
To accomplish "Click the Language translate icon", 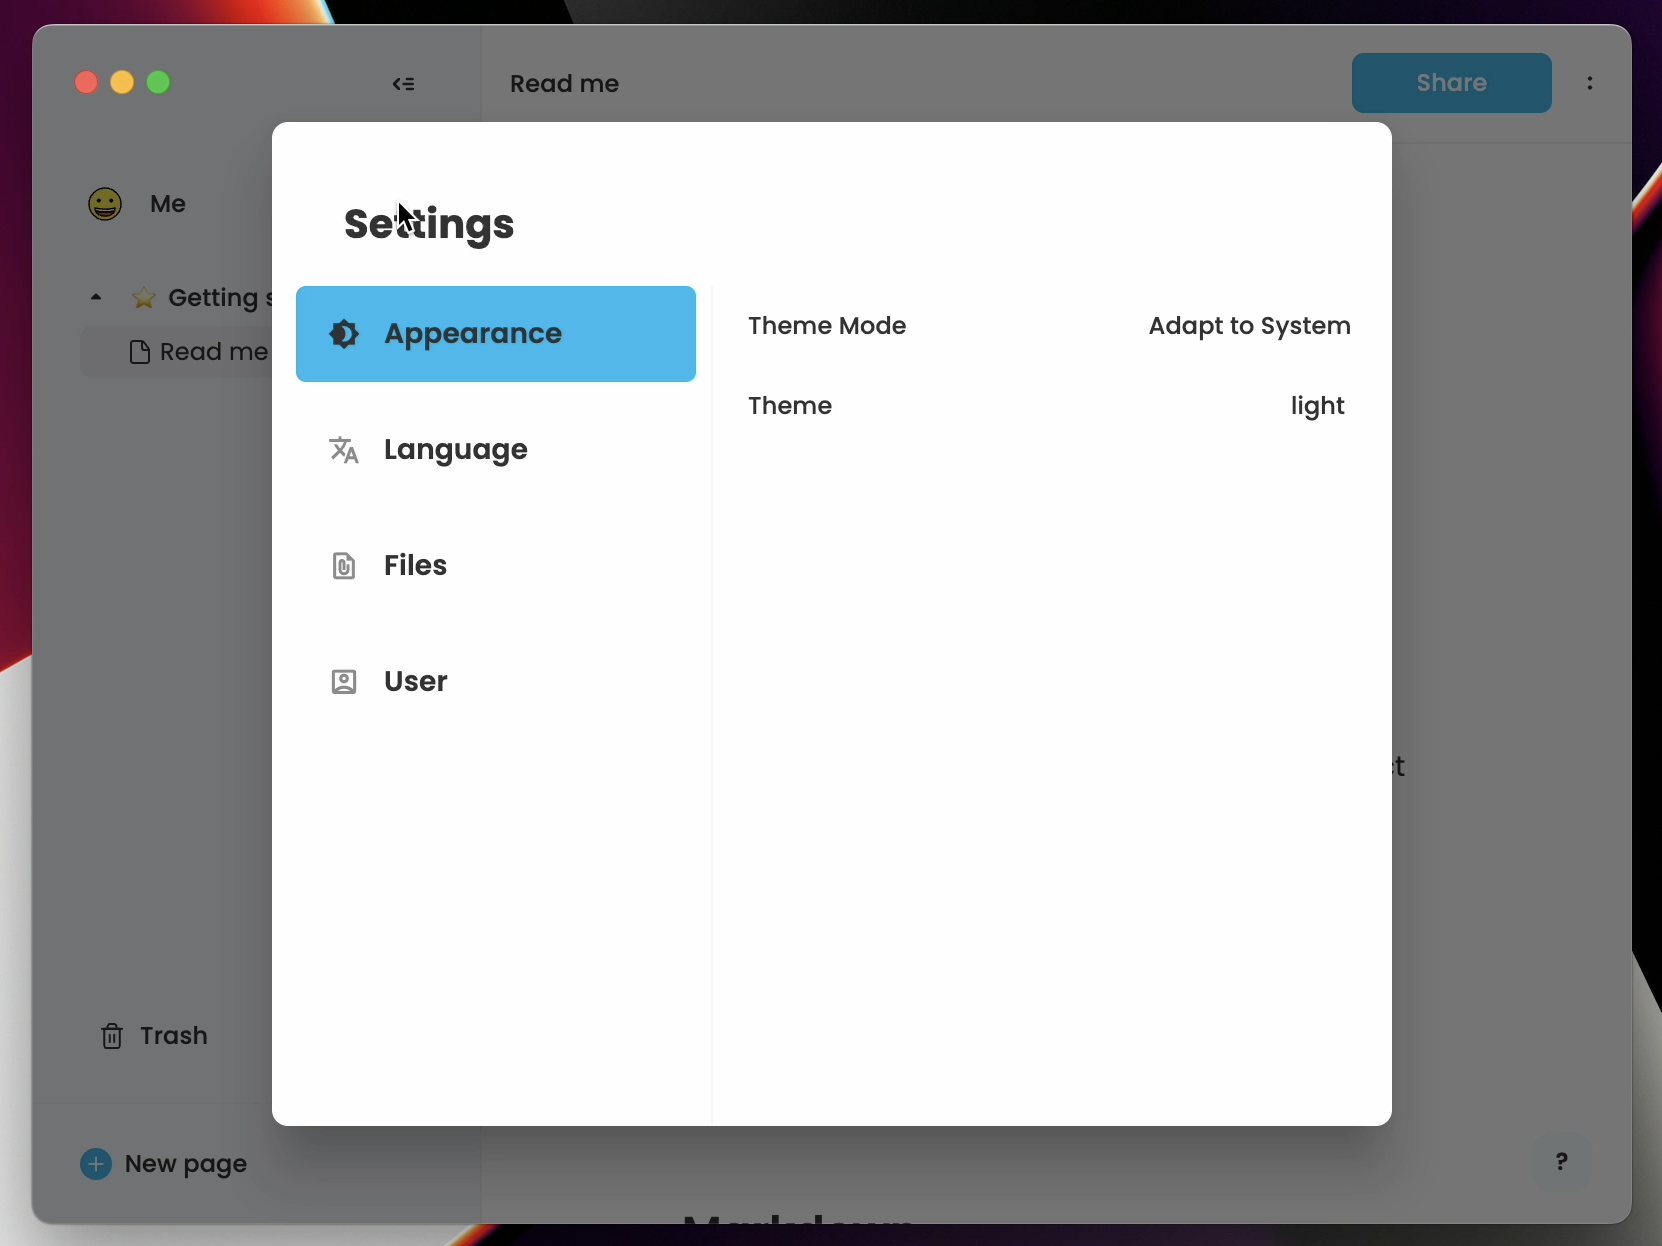I will pyautogui.click(x=344, y=450).
